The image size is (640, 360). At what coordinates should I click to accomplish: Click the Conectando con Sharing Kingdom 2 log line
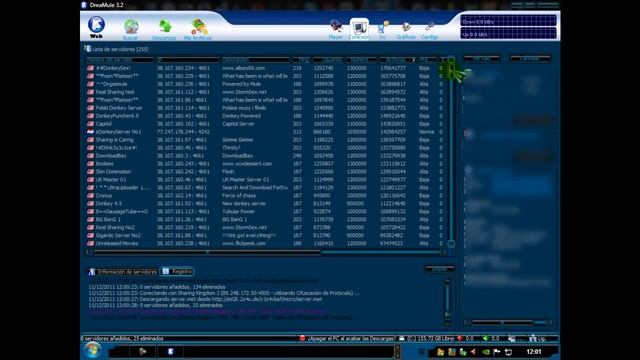(x=224, y=293)
